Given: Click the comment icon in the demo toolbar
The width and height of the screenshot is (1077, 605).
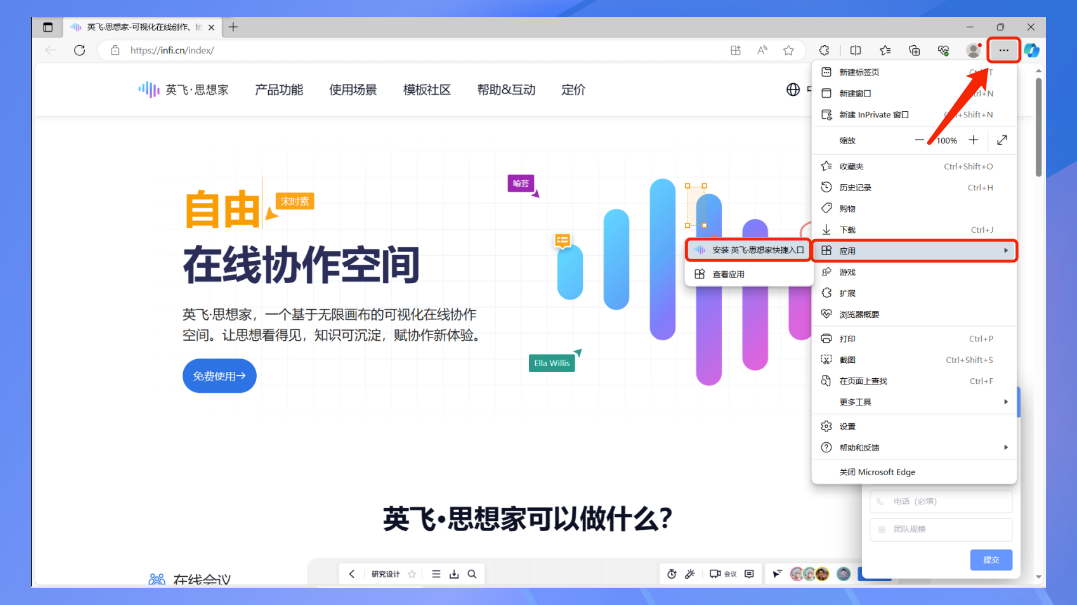Looking at the screenshot, I should click(x=749, y=574).
